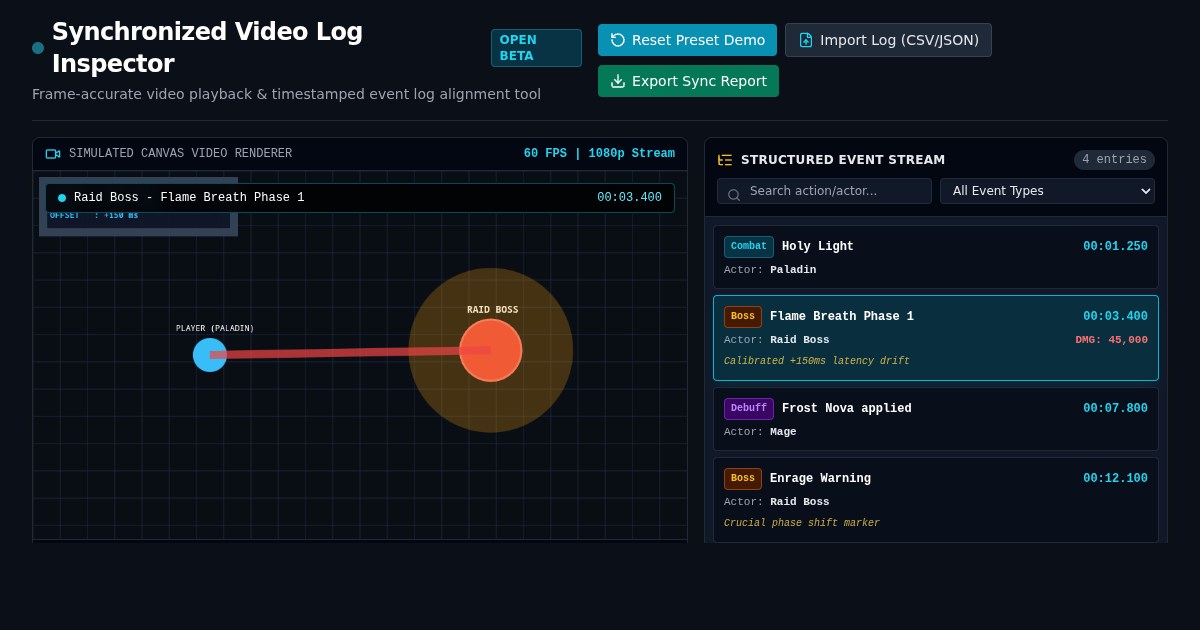The height and width of the screenshot is (630, 1200).
Task: Click the Export Sync Report download icon
Action: [x=618, y=81]
